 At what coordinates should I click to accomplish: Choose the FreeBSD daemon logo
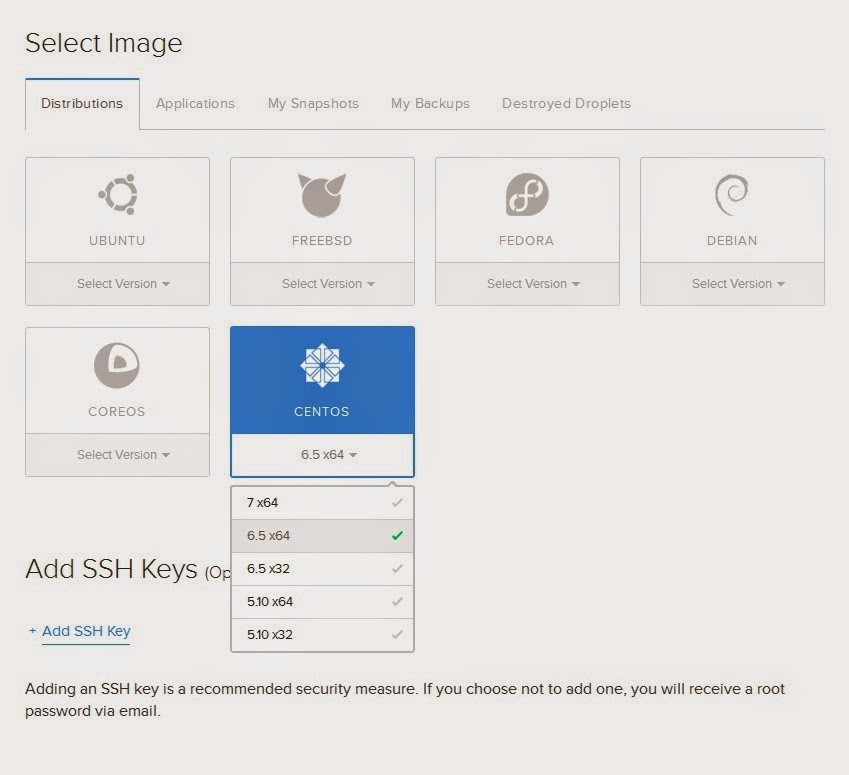tap(322, 195)
